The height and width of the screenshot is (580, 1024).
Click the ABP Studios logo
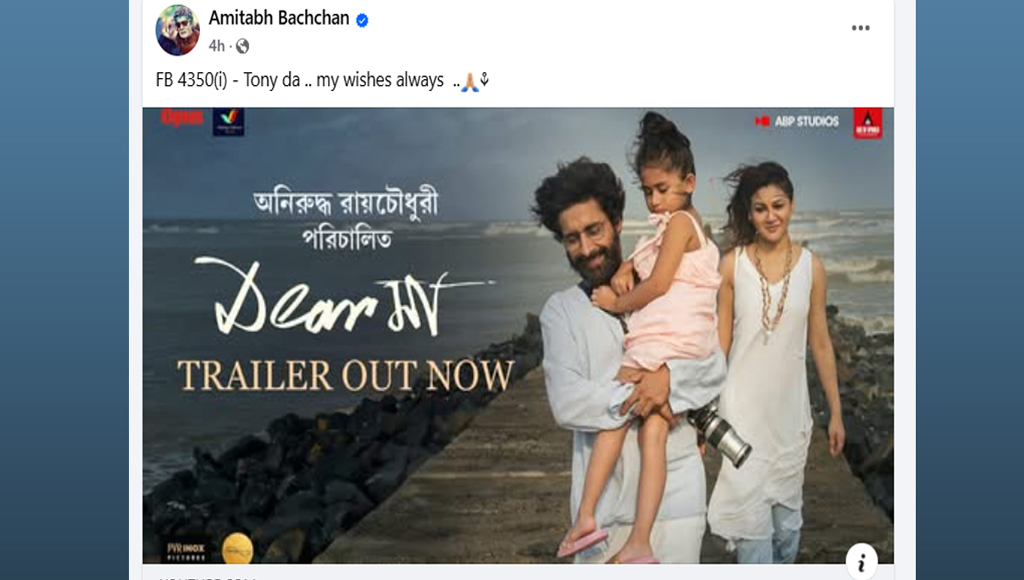(797, 121)
